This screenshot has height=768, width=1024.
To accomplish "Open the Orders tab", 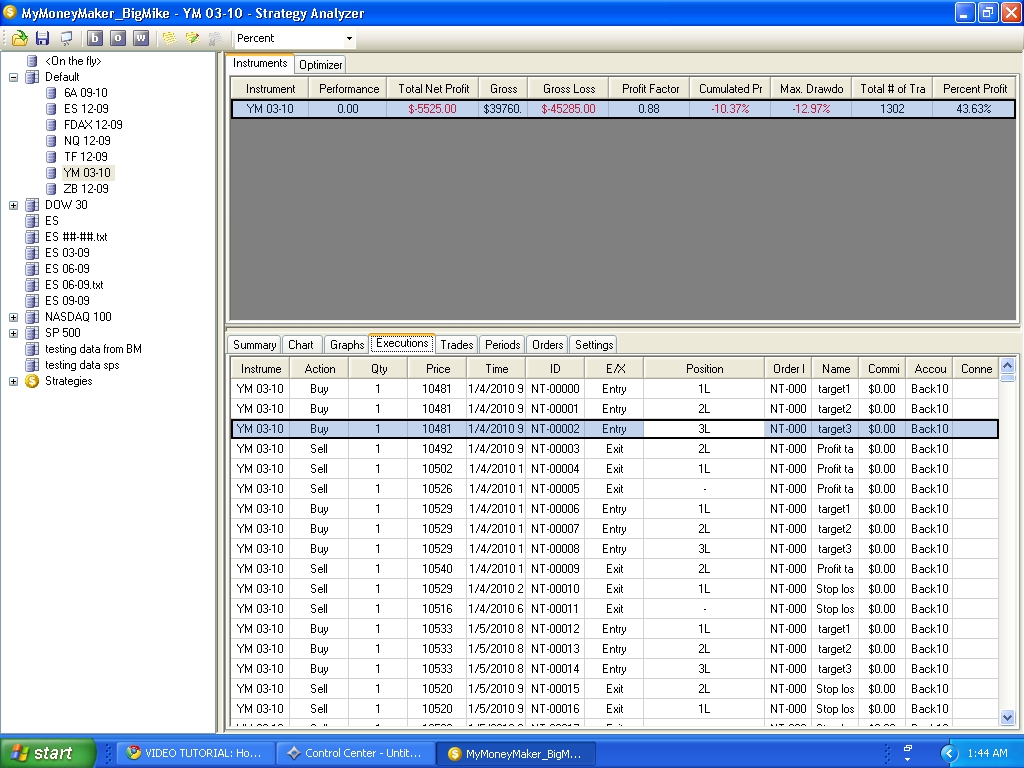I will click(547, 345).
